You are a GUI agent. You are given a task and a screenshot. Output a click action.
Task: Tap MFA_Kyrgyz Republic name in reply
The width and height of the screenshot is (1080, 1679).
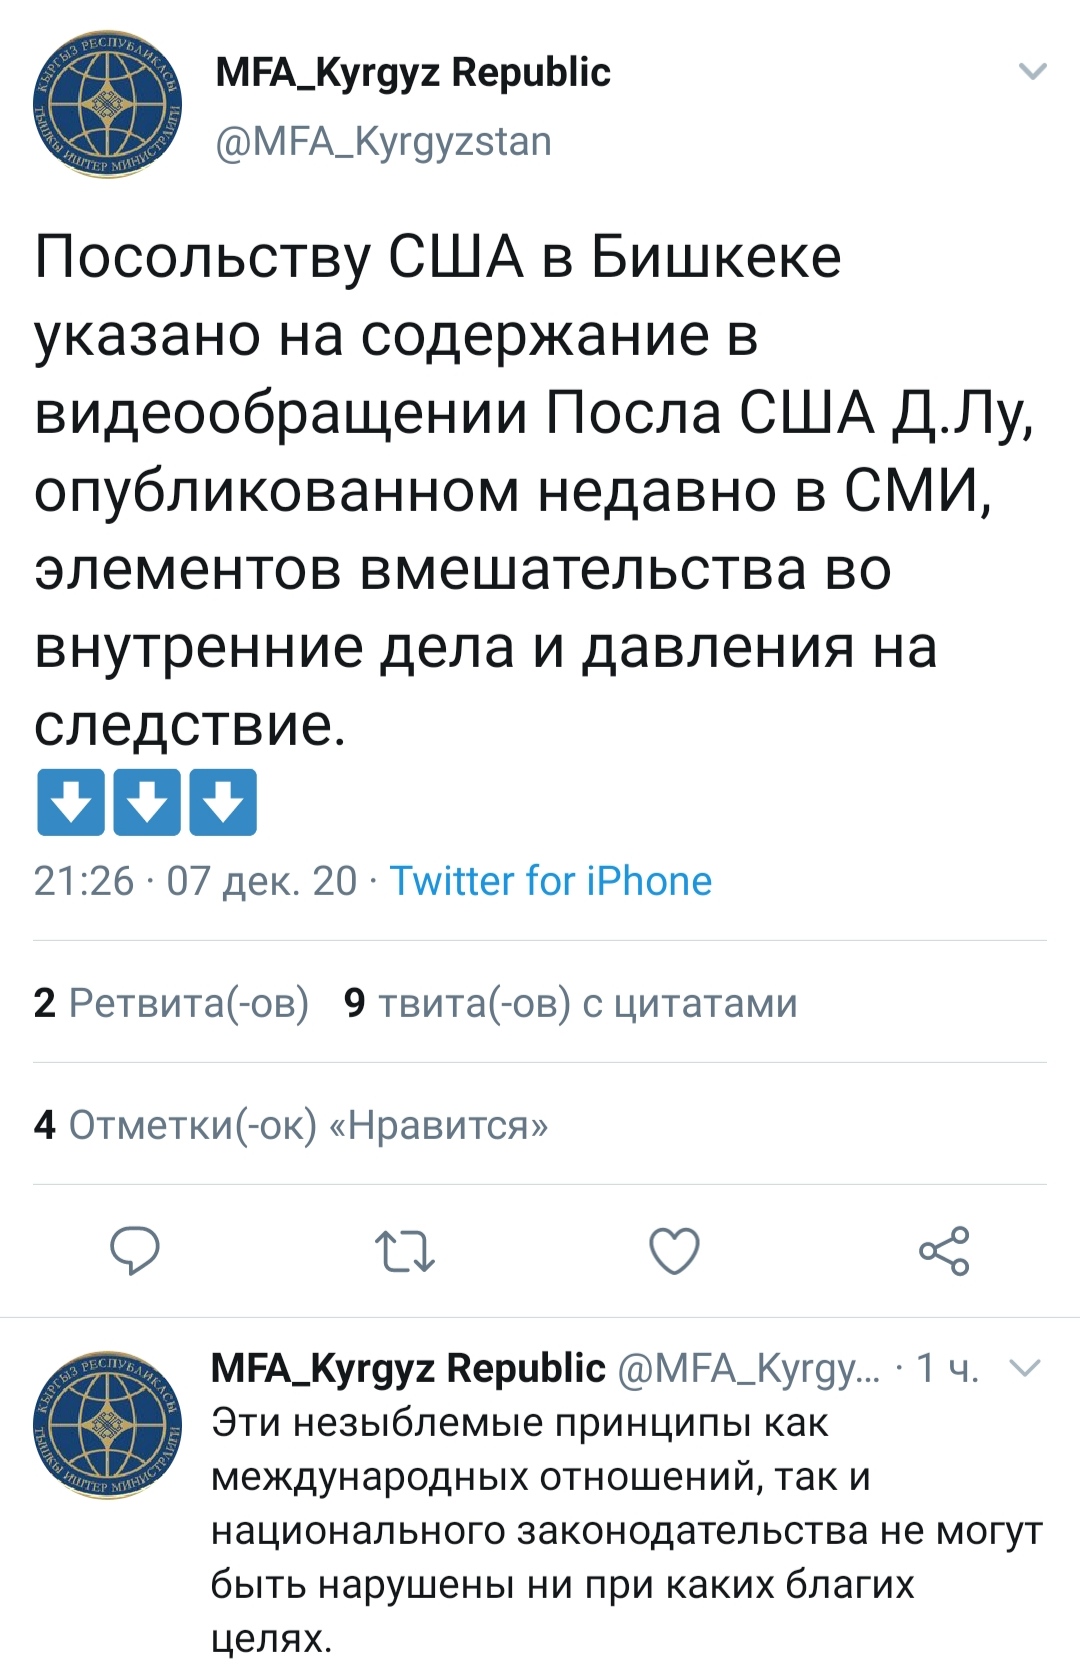408,1367
